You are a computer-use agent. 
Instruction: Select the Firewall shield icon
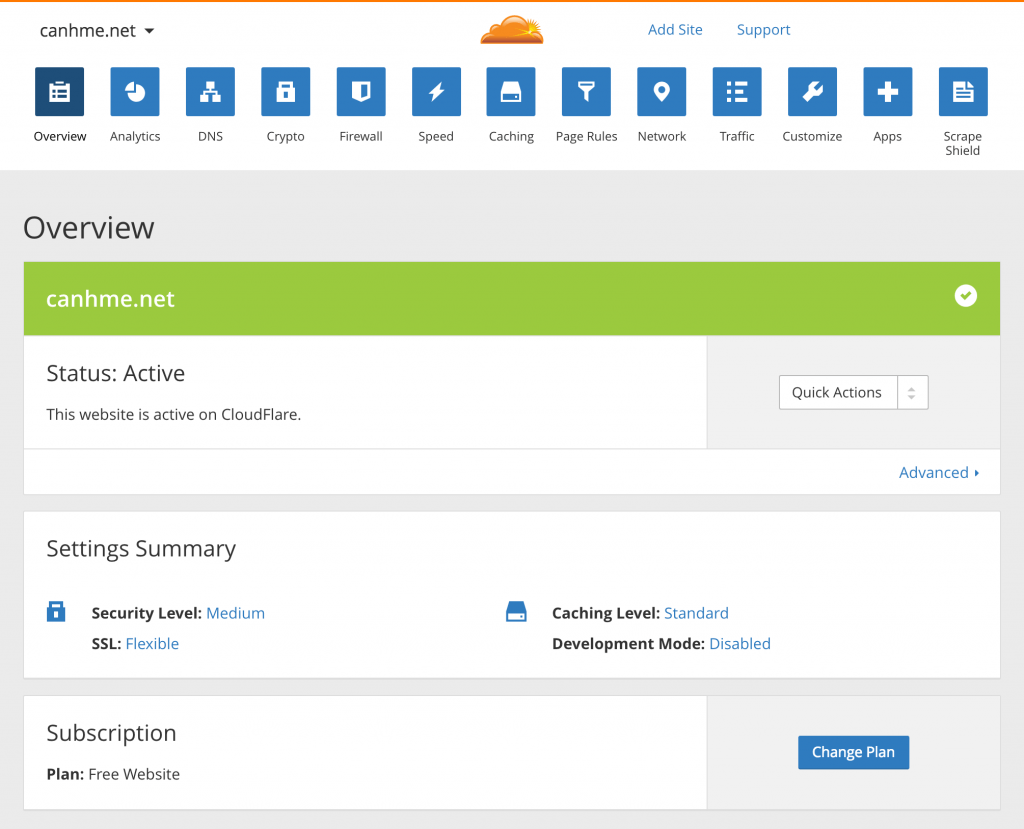[361, 92]
